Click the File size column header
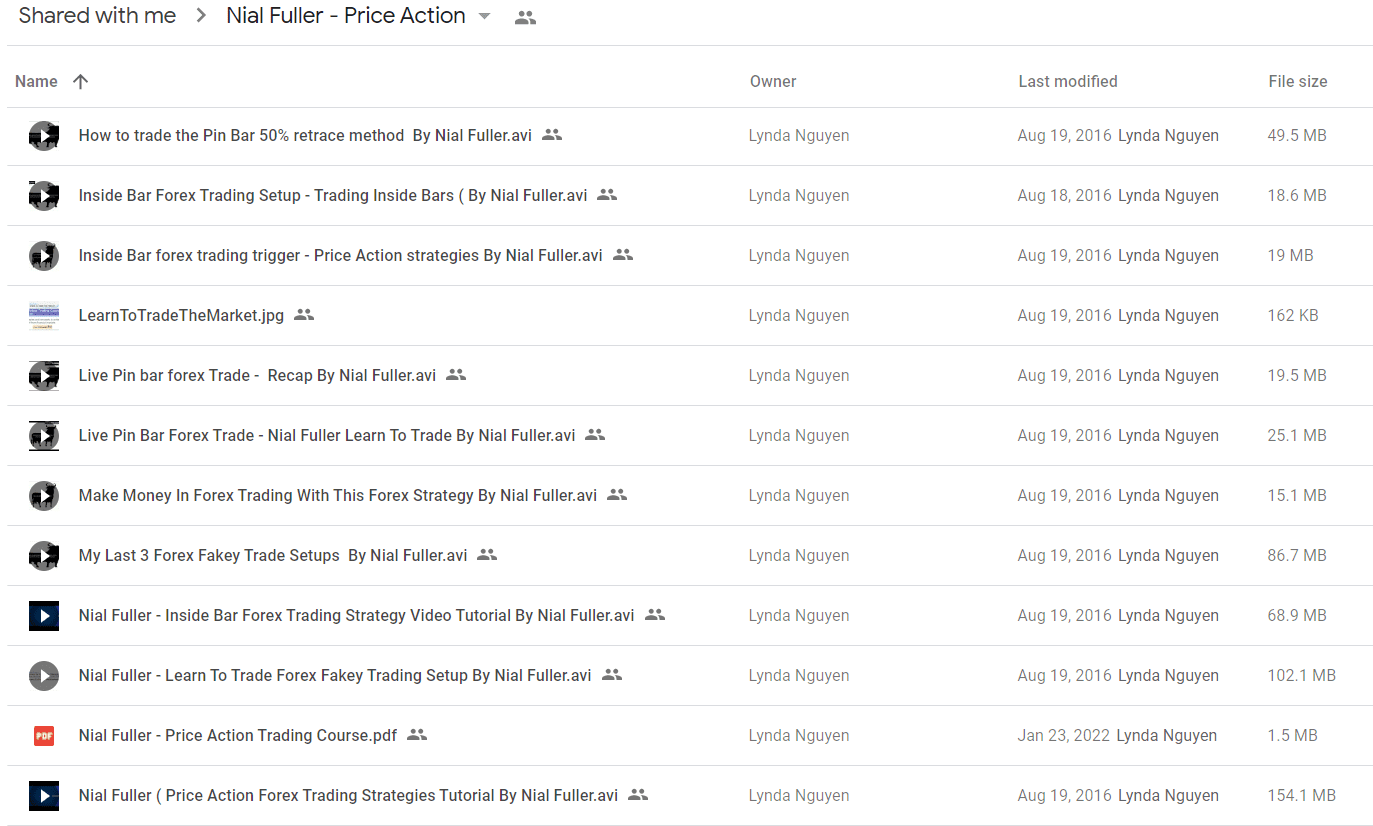 pyautogui.click(x=1298, y=82)
